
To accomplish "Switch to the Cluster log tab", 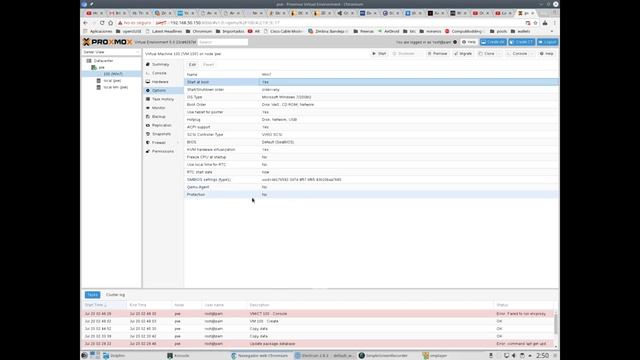I will point(116,295).
